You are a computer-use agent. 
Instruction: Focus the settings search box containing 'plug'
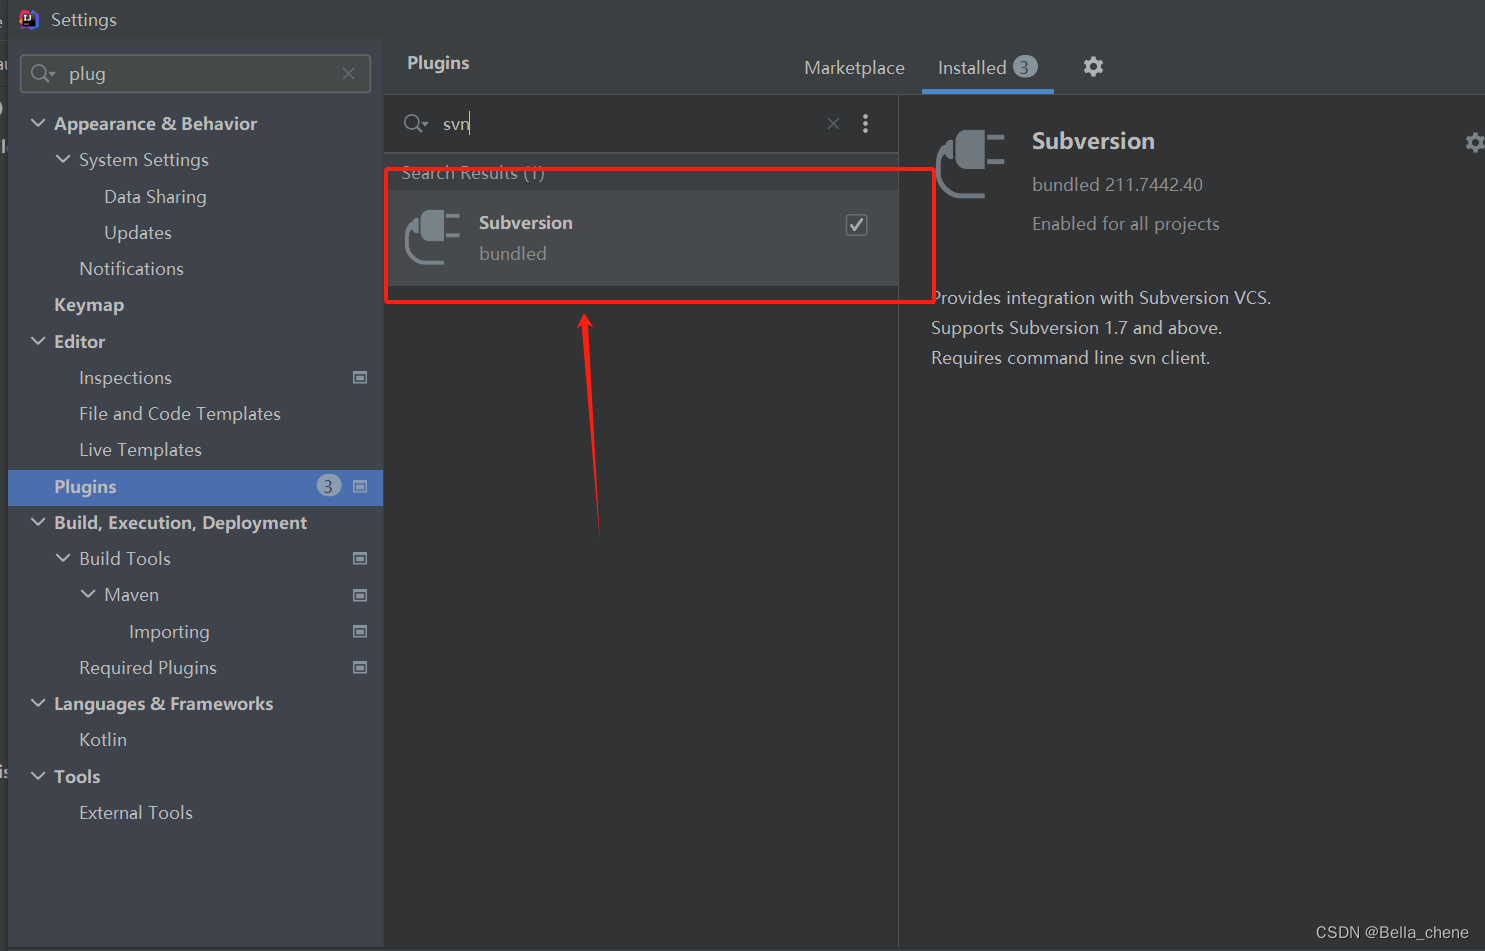pyautogui.click(x=195, y=74)
